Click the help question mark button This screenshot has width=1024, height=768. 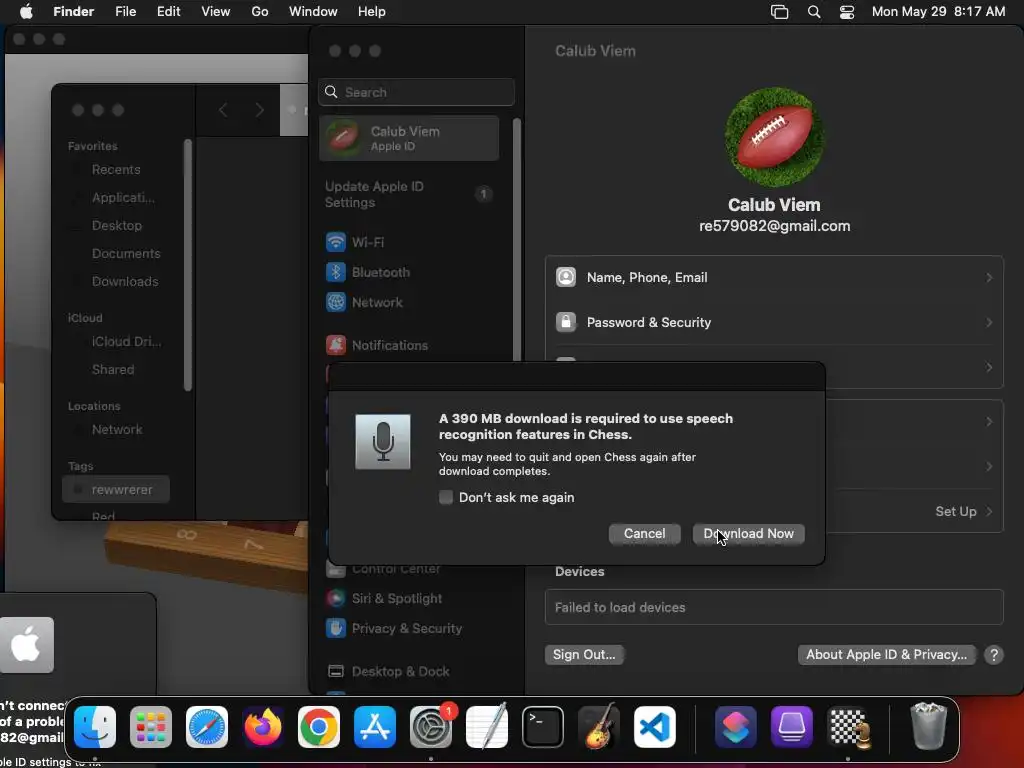click(x=993, y=654)
